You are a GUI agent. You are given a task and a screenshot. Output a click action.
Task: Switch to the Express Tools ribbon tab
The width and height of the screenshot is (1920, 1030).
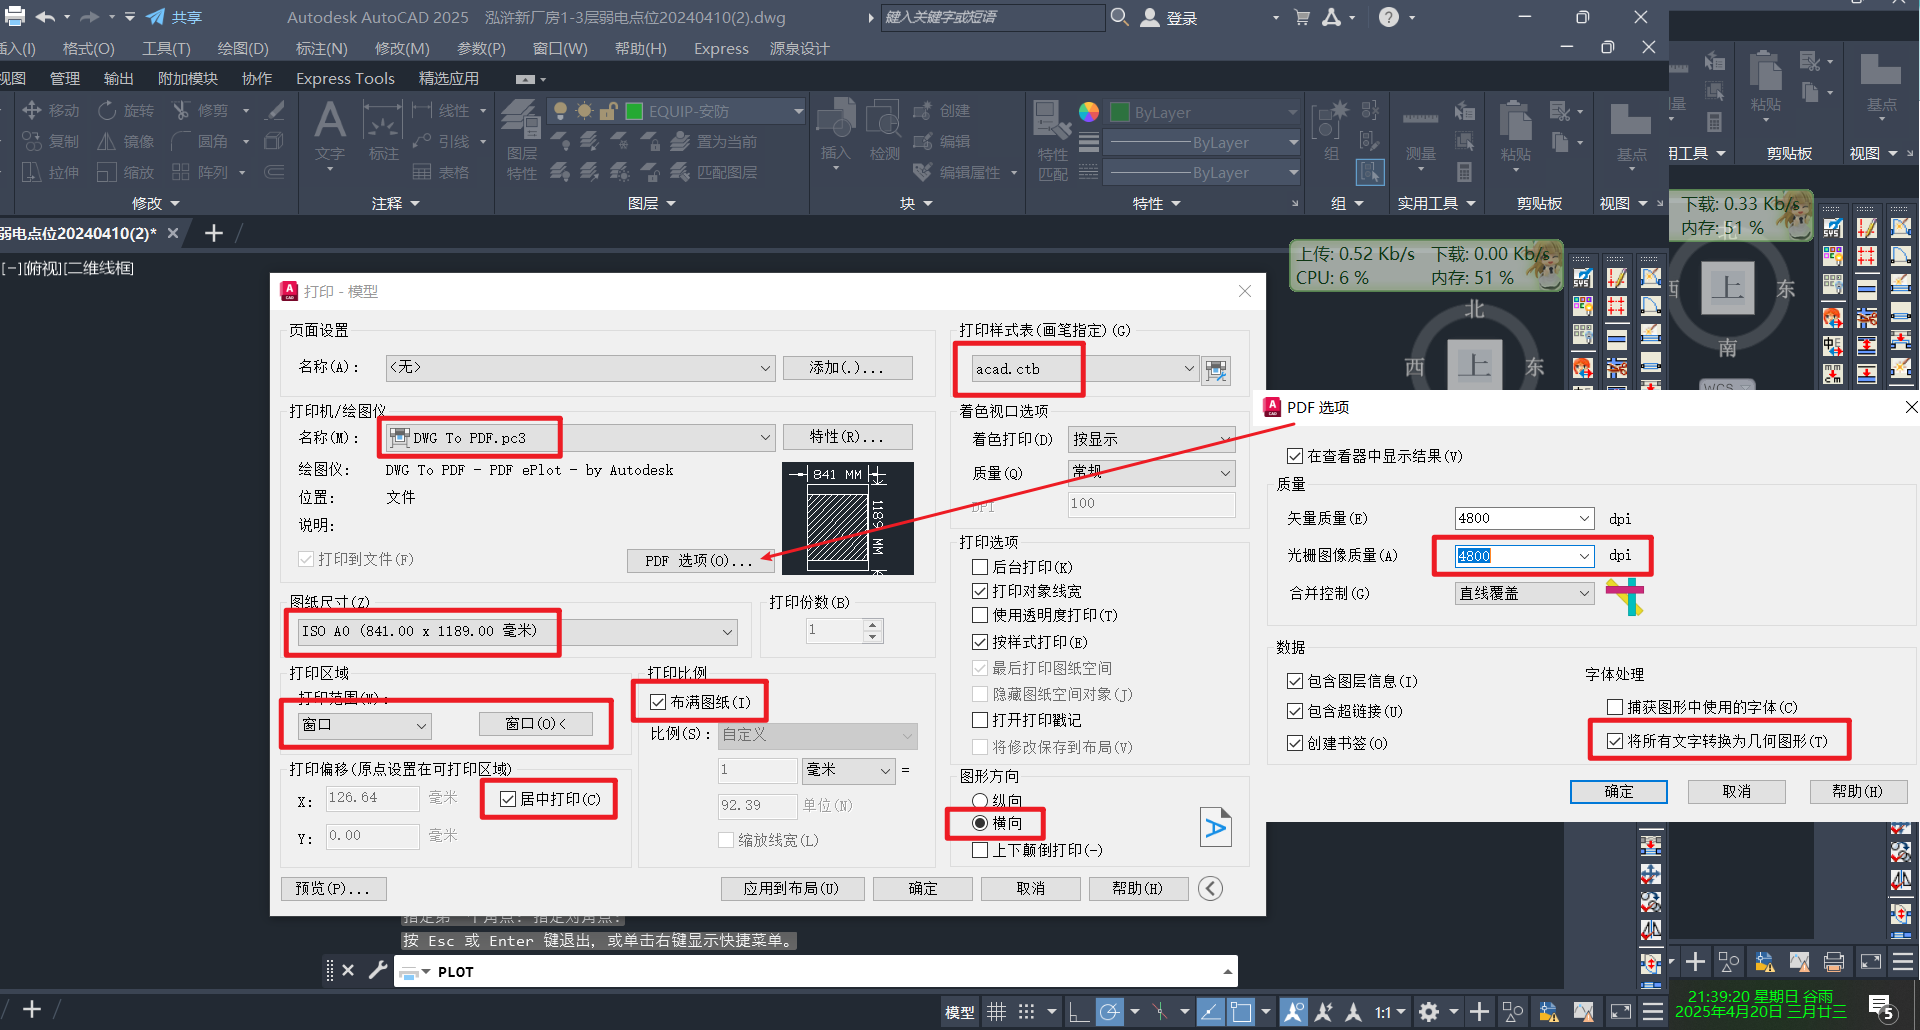tap(345, 78)
